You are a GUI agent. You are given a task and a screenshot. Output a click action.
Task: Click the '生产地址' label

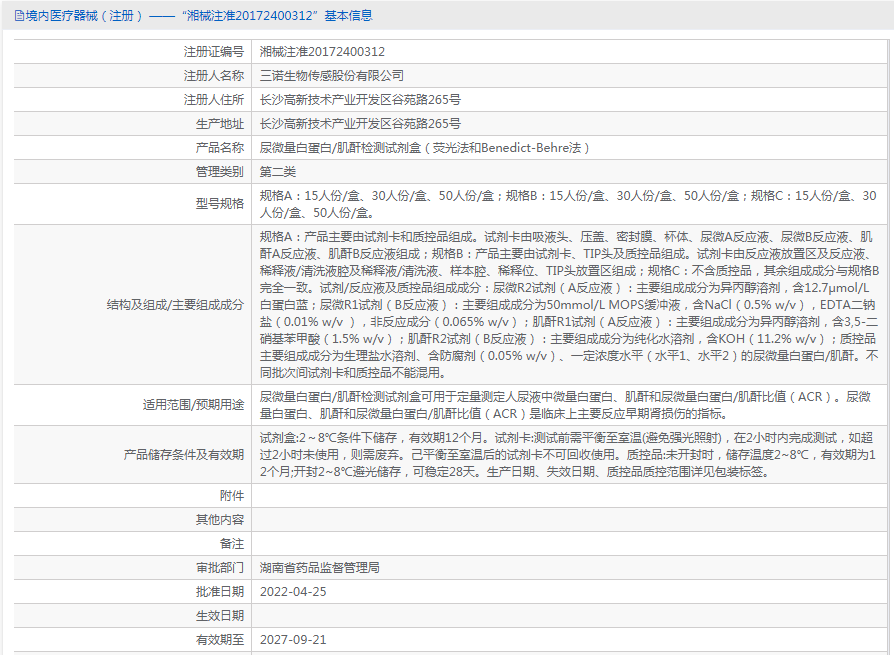click(x=220, y=124)
